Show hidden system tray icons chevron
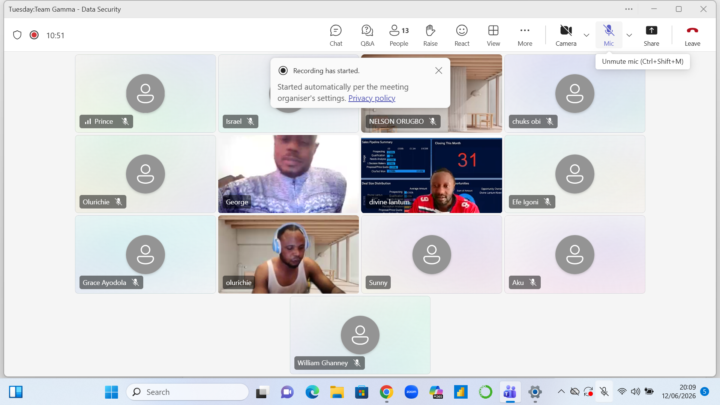720x405 pixels. [x=561, y=392]
